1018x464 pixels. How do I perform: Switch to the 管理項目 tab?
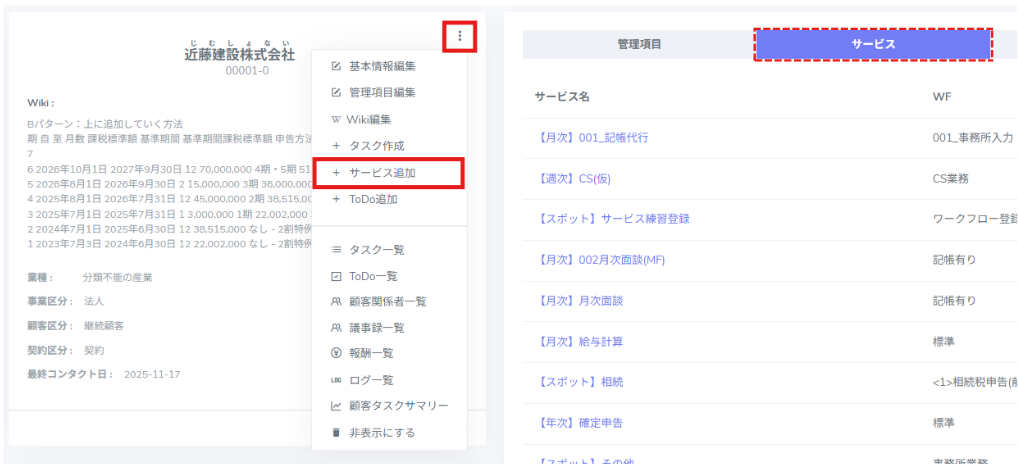click(639, 44)
